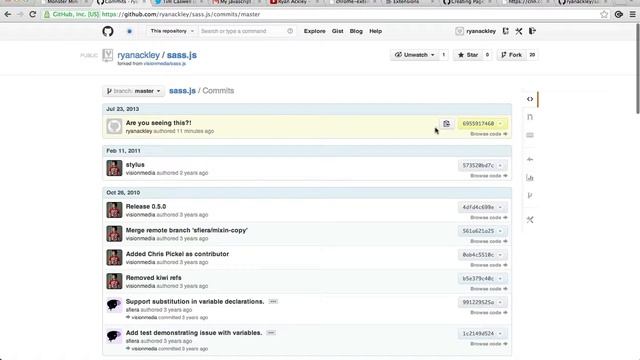Open Wiki icon in repo sidebar
Image resolution: width=640 pixels, height=360 pixels.
[x=530, y=135]
